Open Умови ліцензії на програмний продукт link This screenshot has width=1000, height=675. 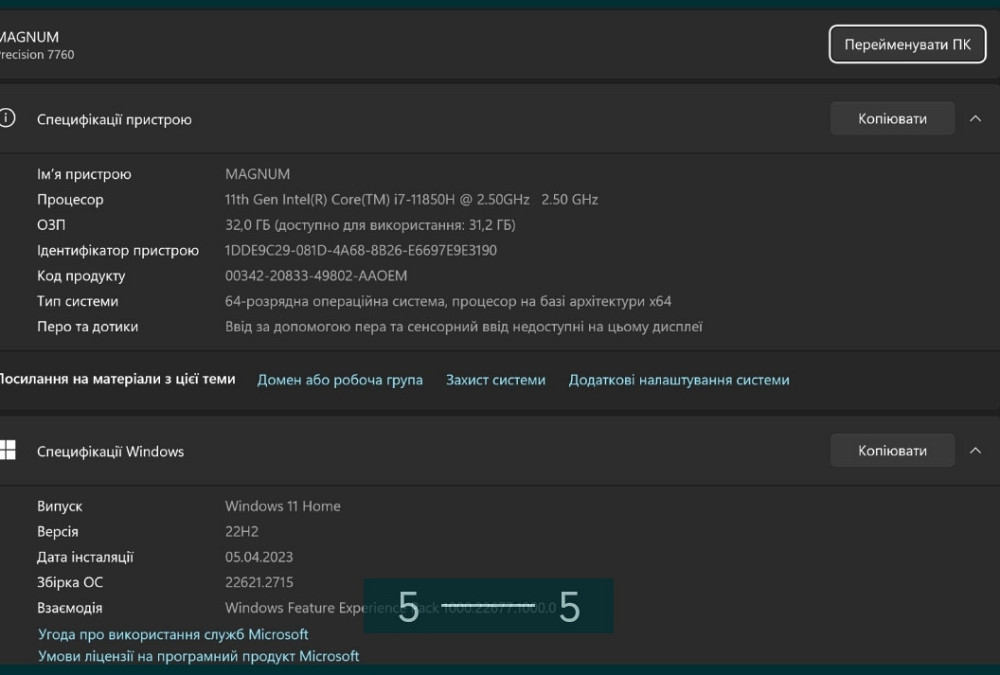[198, 656]
